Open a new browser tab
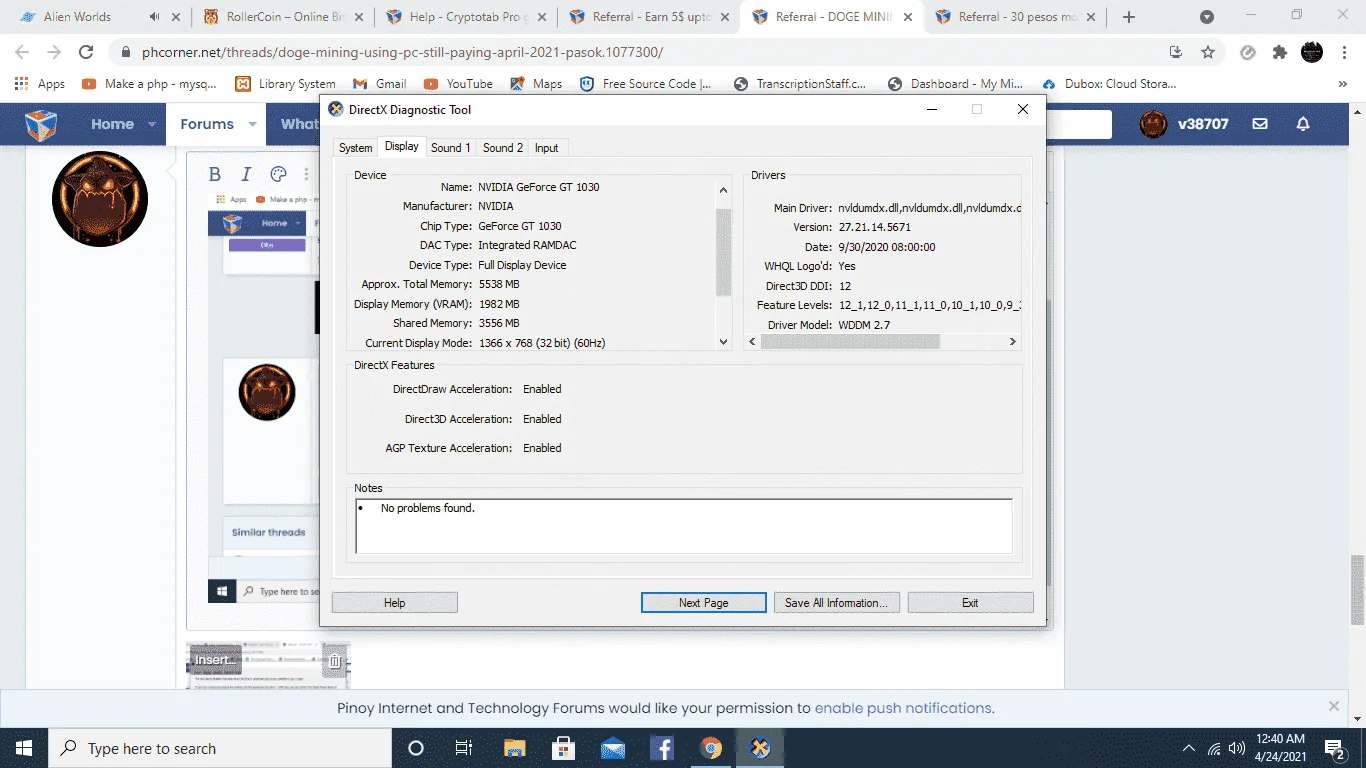Viewport: 1366px width, 768px height. pyautogui.click(x=1129, y=17)
